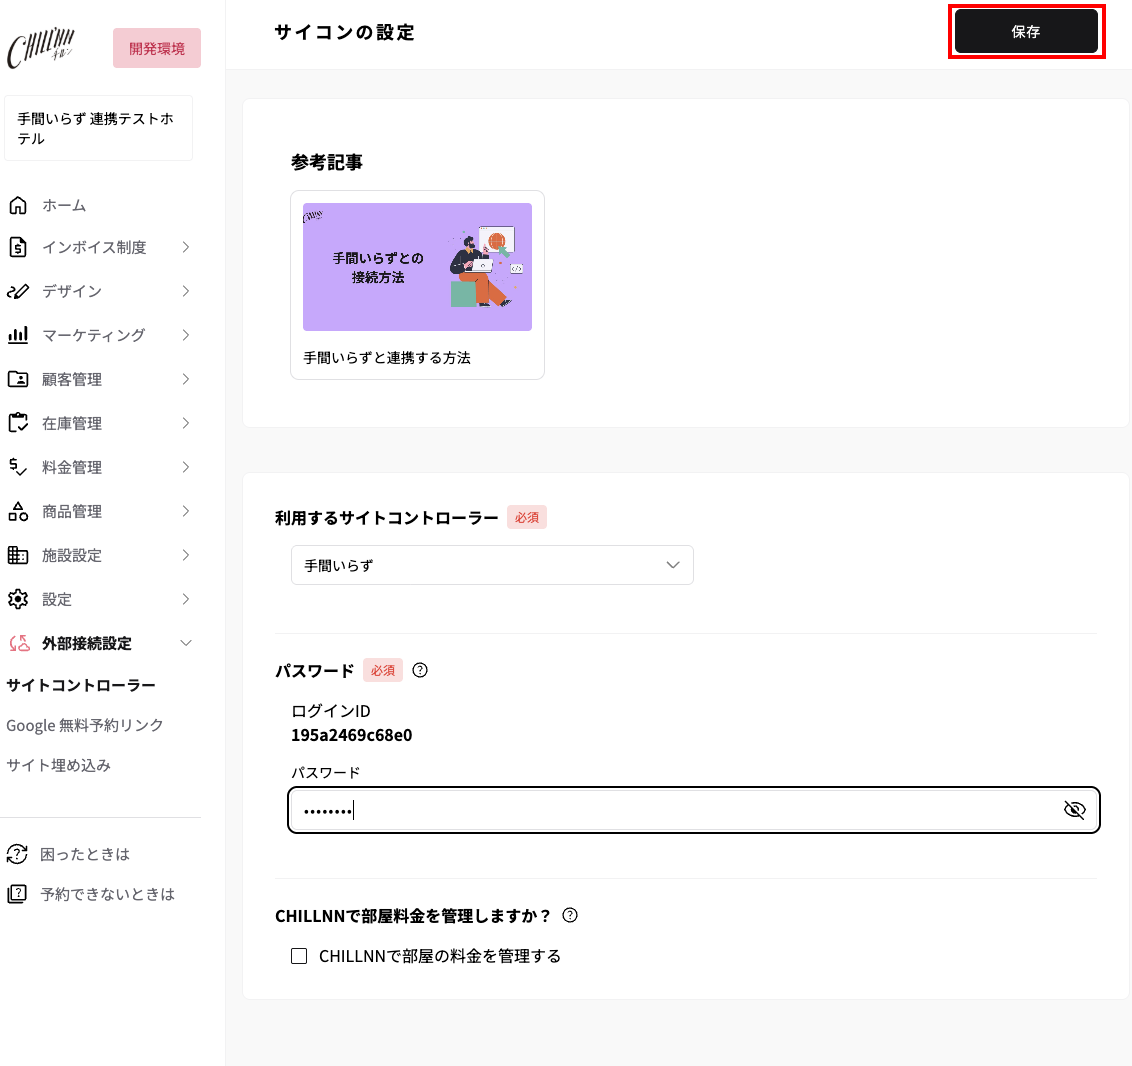Click the 在庫管理 clipboard icon

[18, 423]
